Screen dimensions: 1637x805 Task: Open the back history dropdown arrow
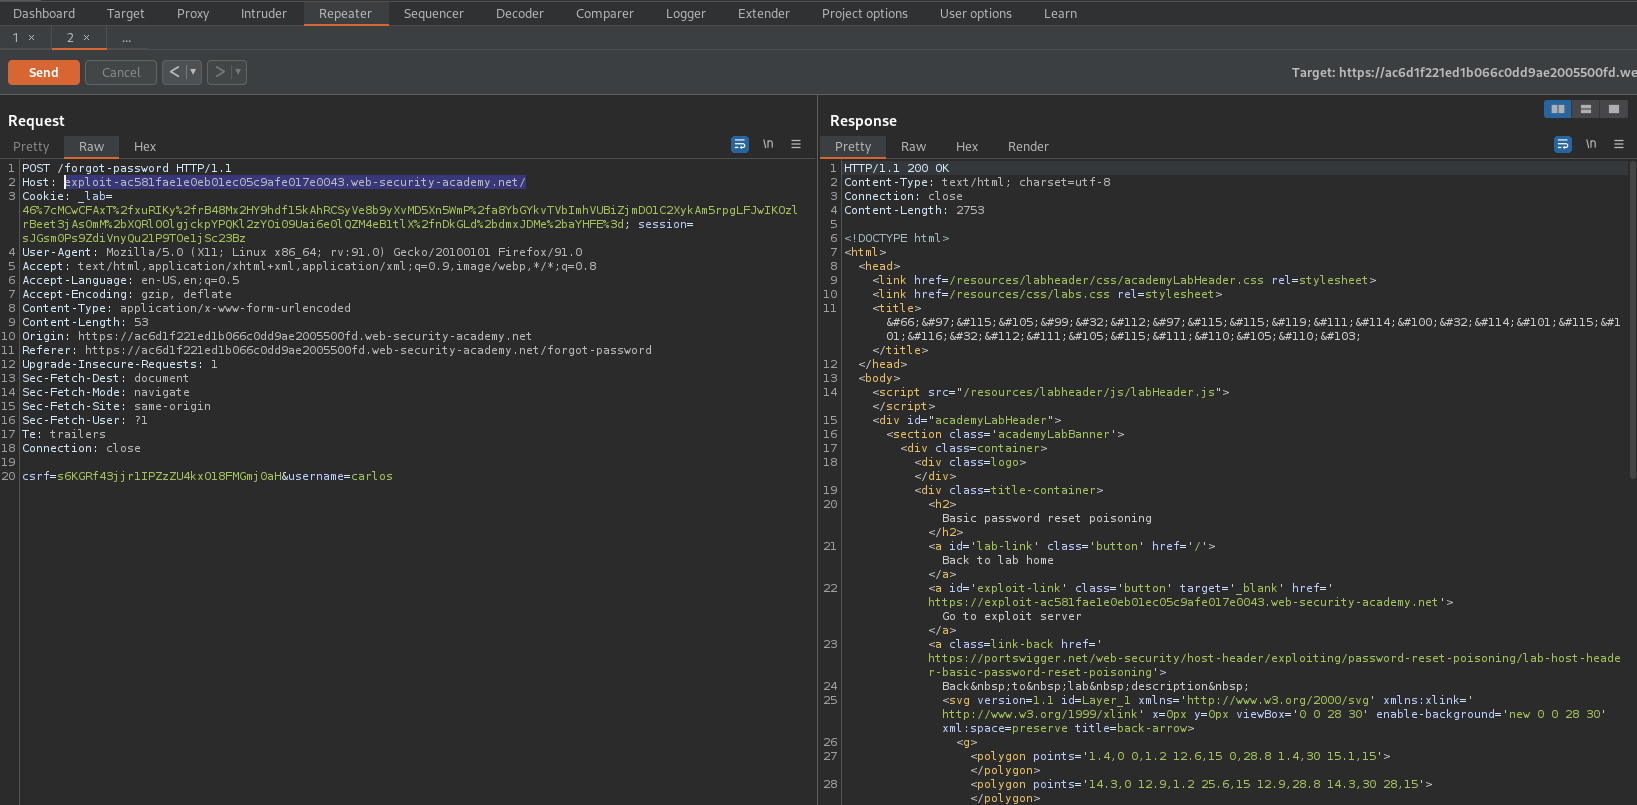(193, 72)
